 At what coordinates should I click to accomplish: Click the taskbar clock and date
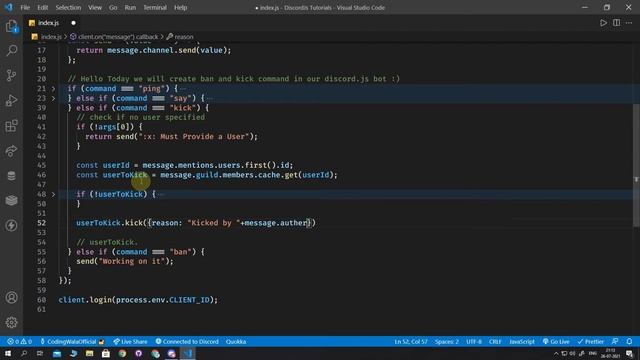[x=611, y=353]
